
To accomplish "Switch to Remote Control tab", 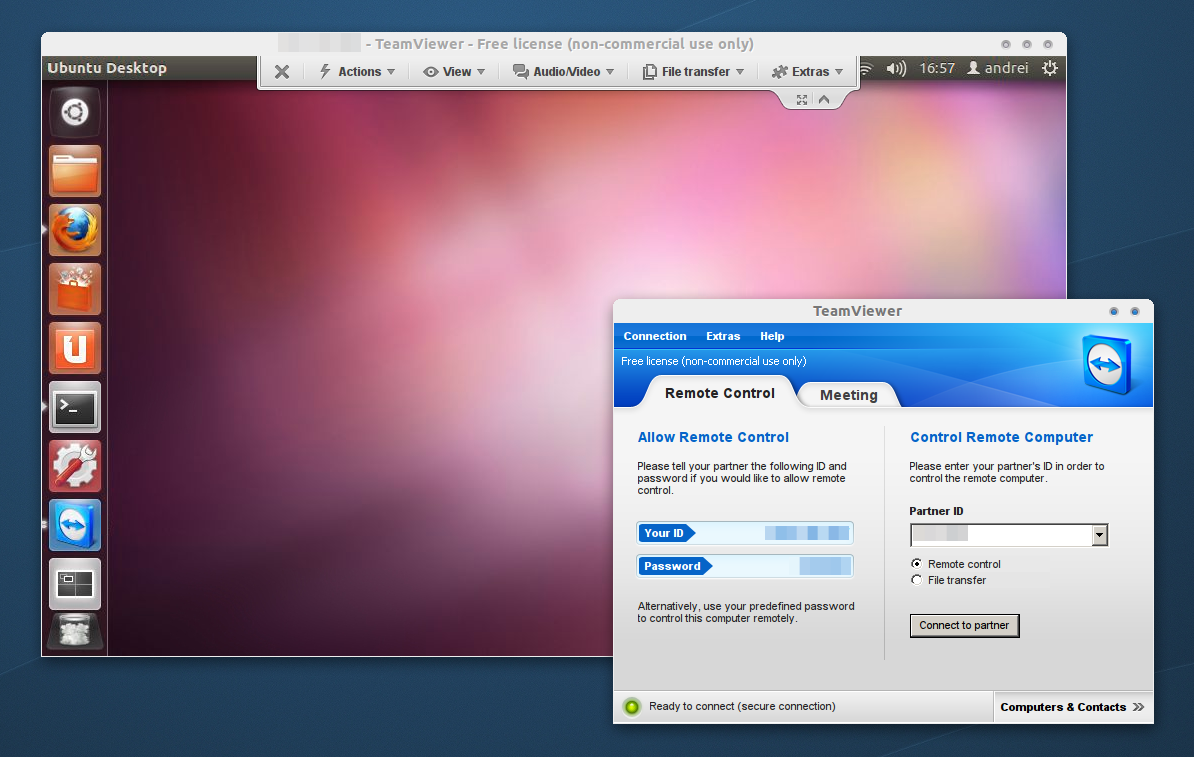I will pos(720,393).
